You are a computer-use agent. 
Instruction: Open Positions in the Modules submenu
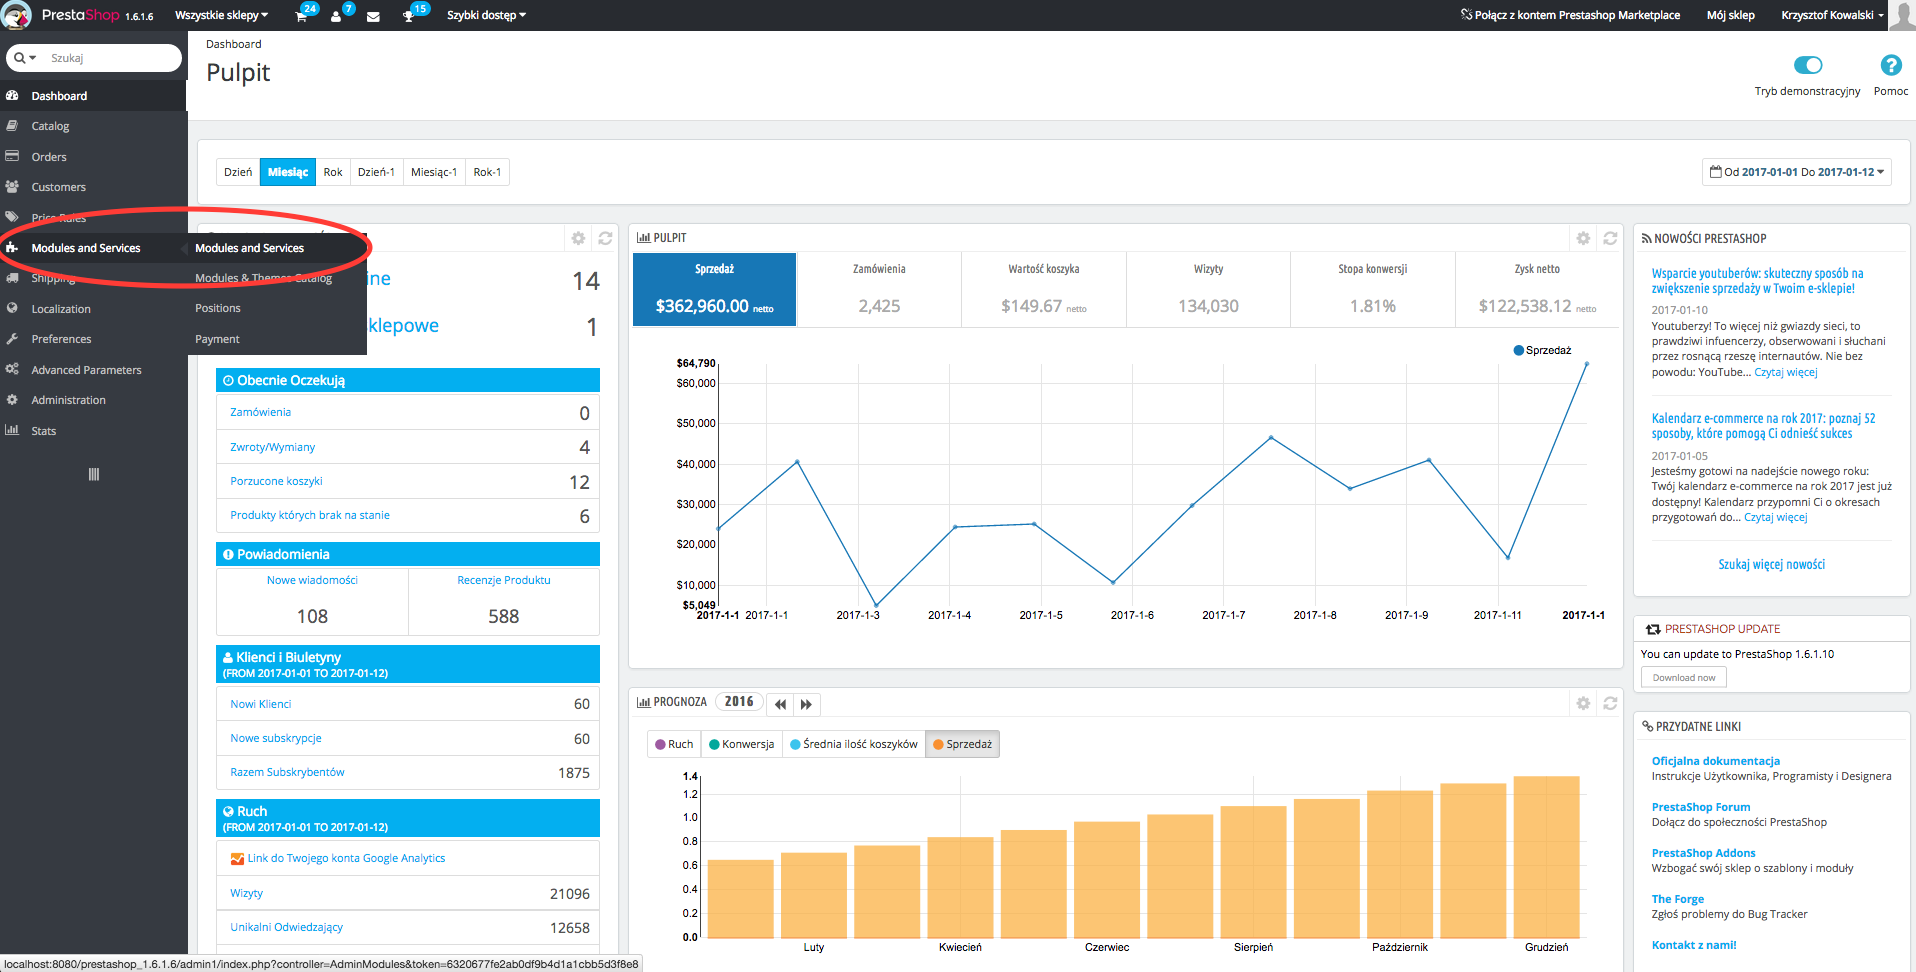(x=218, y=308)
